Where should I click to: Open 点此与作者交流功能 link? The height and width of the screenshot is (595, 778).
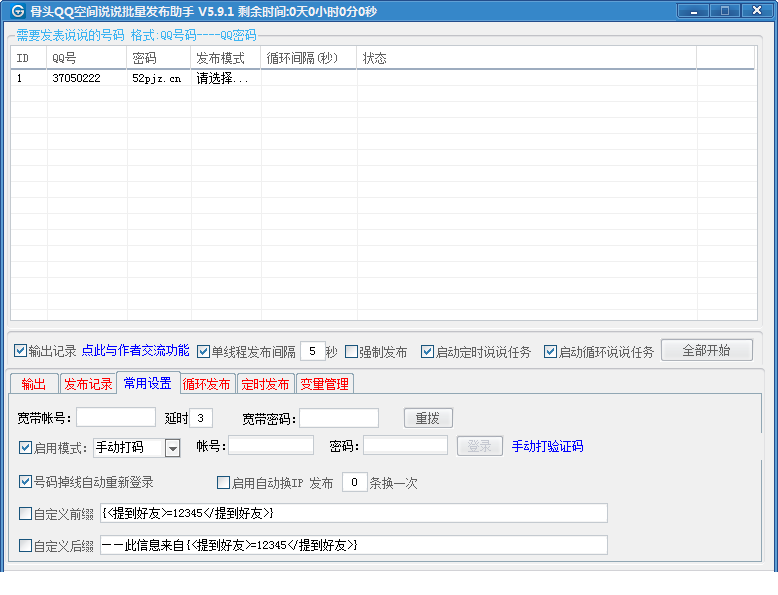pos(135,351)
